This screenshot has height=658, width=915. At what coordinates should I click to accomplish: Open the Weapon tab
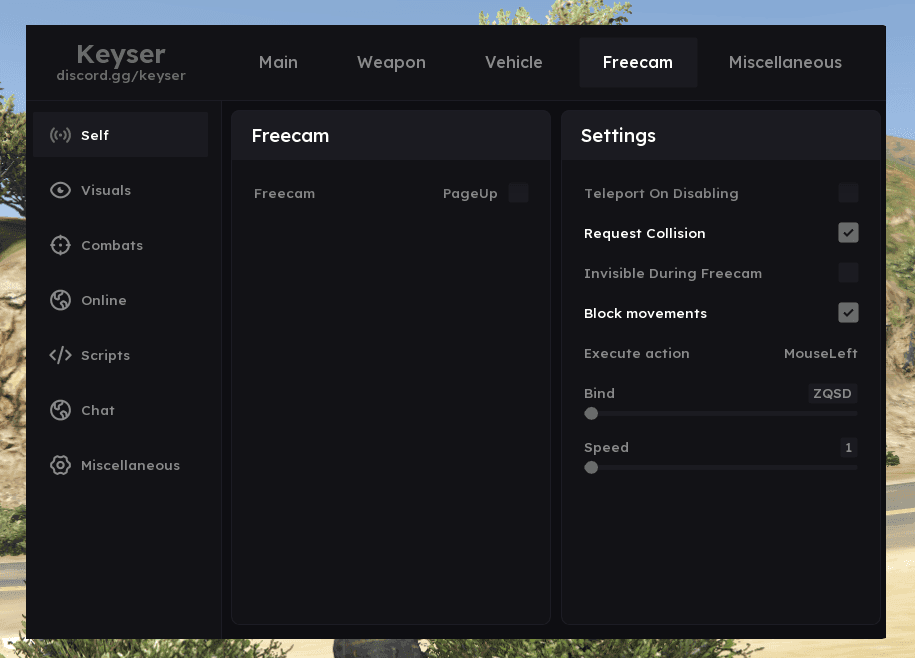pos(391,62)
